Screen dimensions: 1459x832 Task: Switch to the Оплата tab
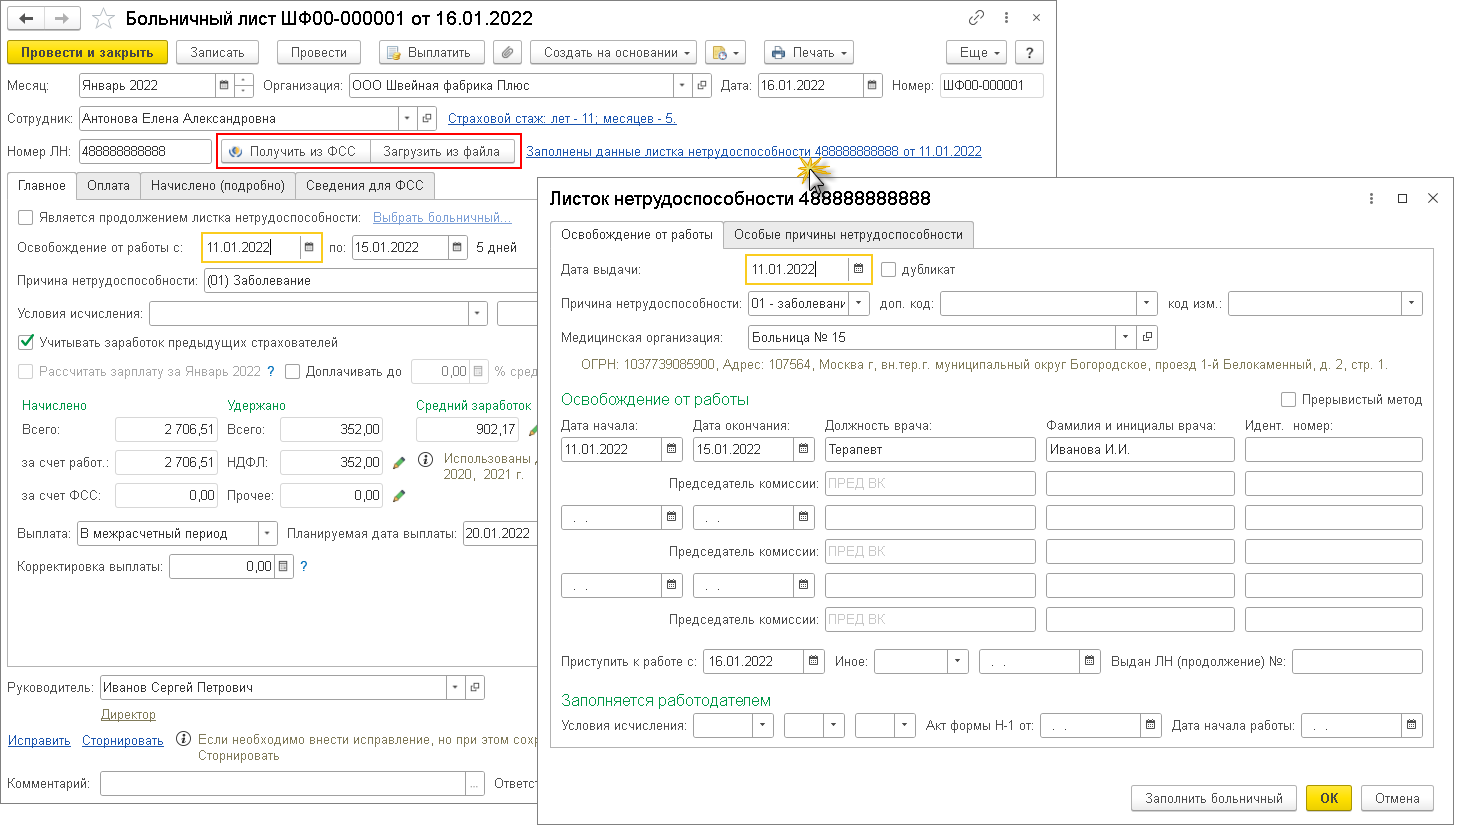(108, 186)
